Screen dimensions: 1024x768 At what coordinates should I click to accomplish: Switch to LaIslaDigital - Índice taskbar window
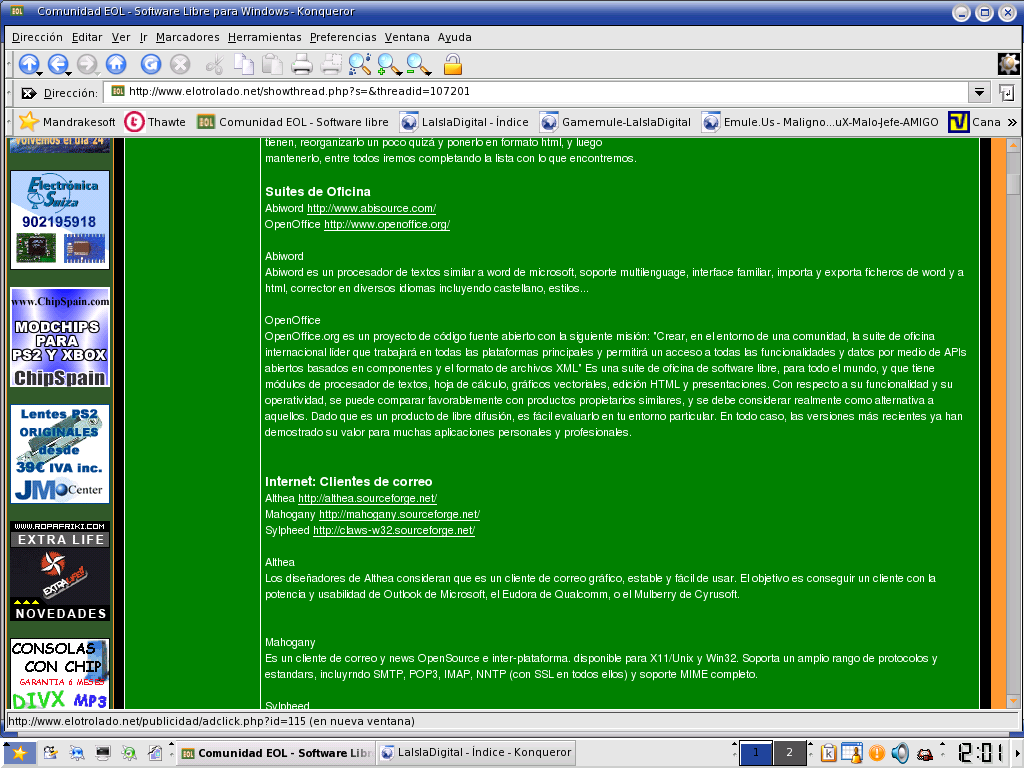pos(476,752)
